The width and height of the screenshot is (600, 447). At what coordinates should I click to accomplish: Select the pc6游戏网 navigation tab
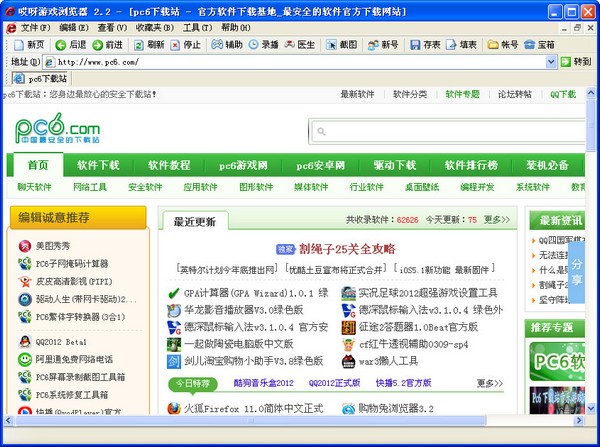[x=243, y=165]
